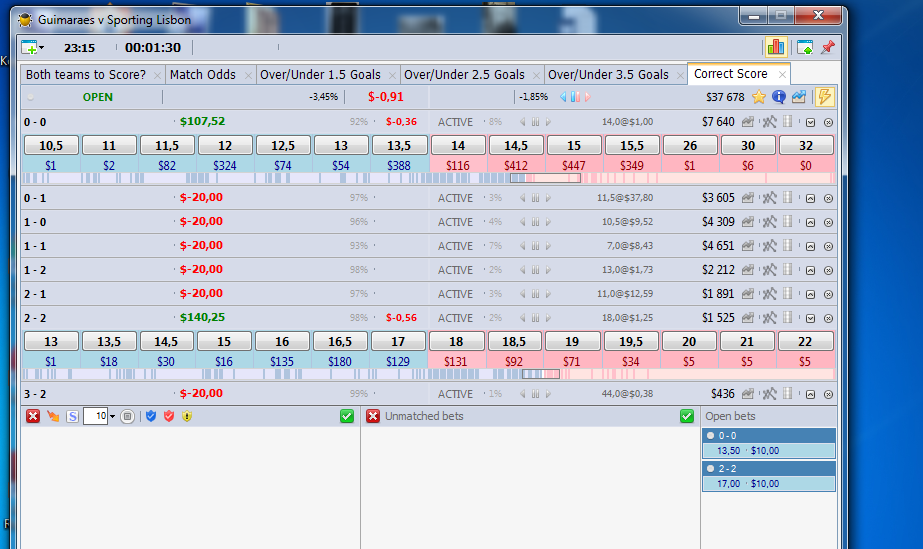Viewport: 923px width, 549px height.
Task: Open market info blue bubble icon
Action: click(778, 97)
